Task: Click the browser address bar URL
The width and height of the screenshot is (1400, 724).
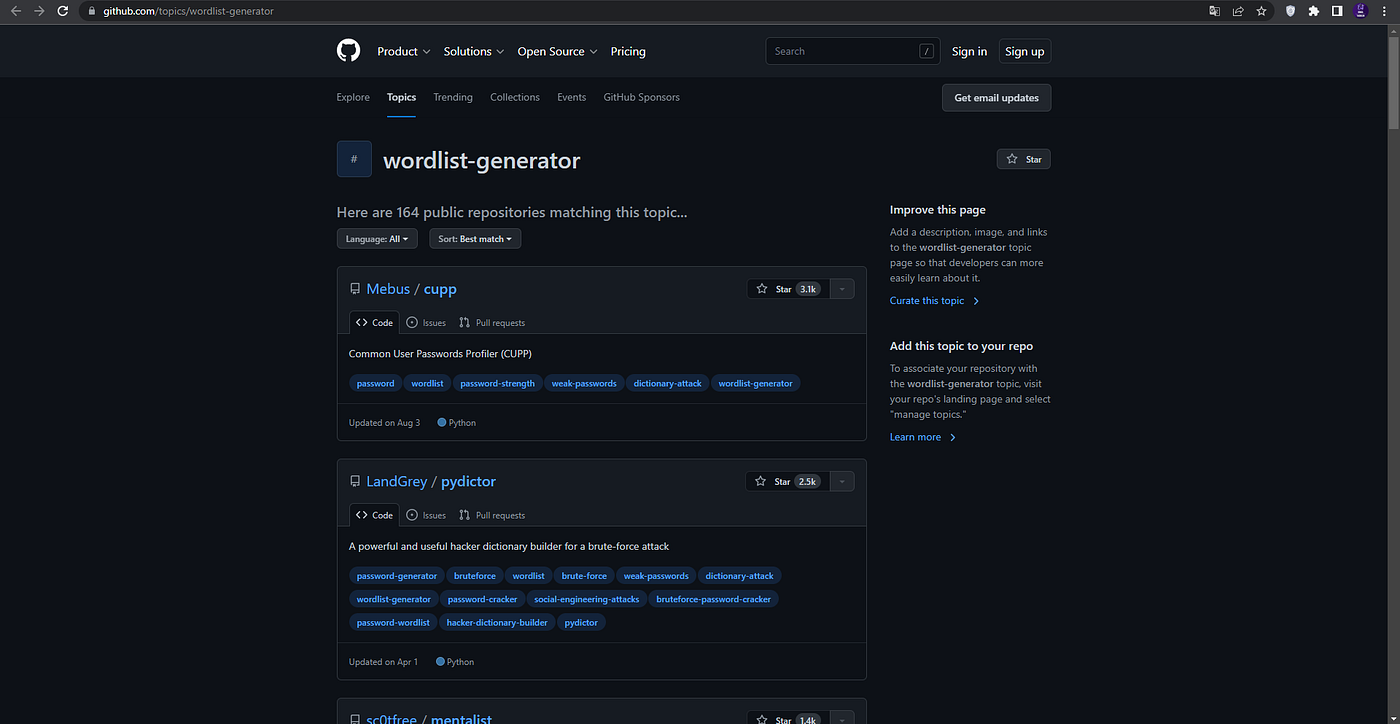Action: point(188,11)
